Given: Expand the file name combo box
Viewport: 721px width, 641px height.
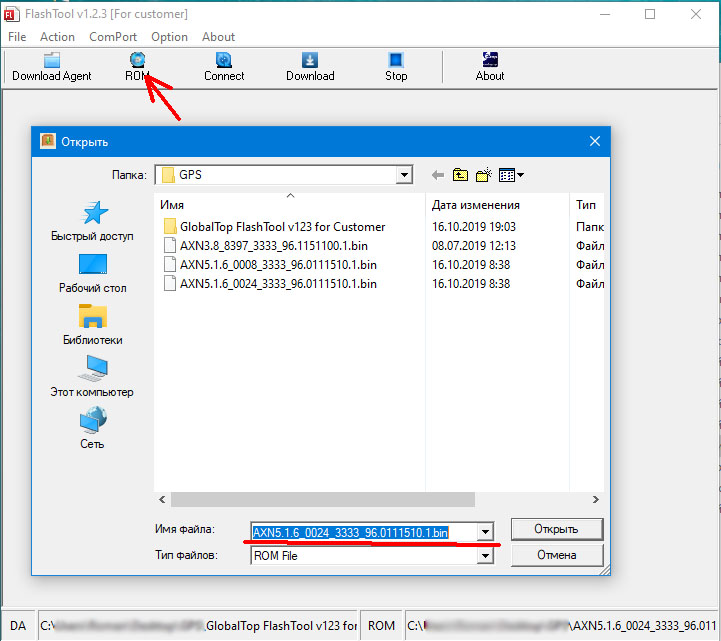Looking at the screenshot, I should tap(486, 532).
